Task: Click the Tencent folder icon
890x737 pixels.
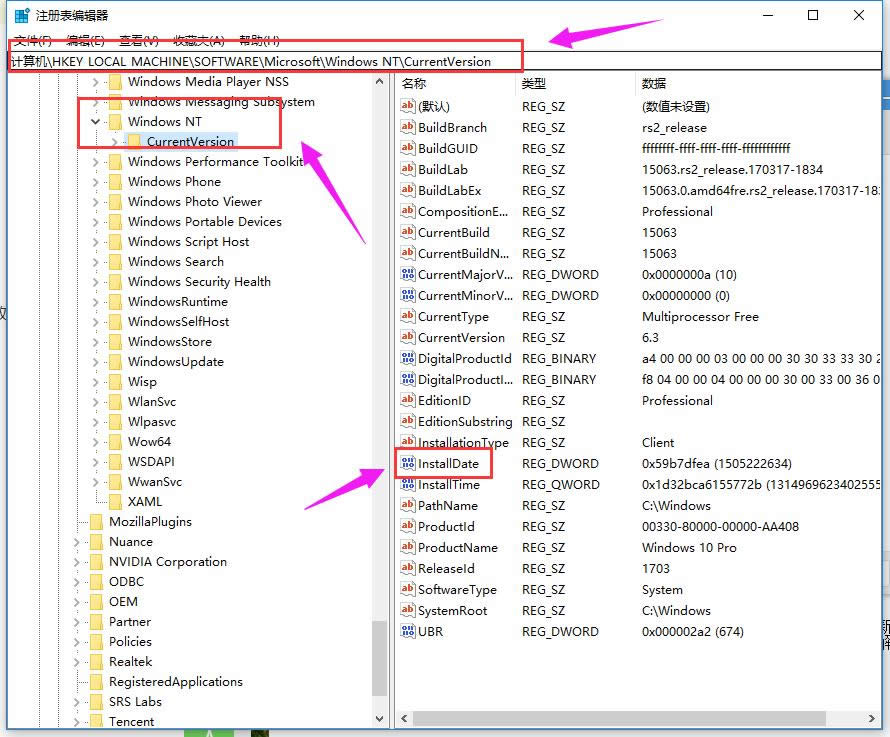Action: coord(96,722)
